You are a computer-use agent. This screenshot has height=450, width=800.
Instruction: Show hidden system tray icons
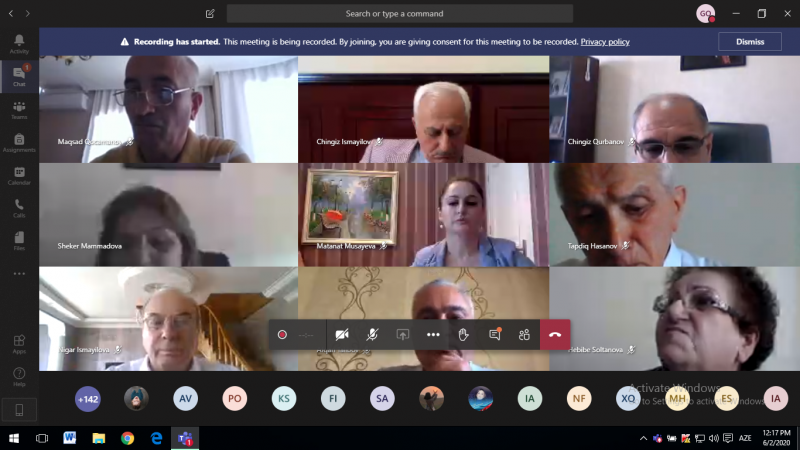point(643,438)
